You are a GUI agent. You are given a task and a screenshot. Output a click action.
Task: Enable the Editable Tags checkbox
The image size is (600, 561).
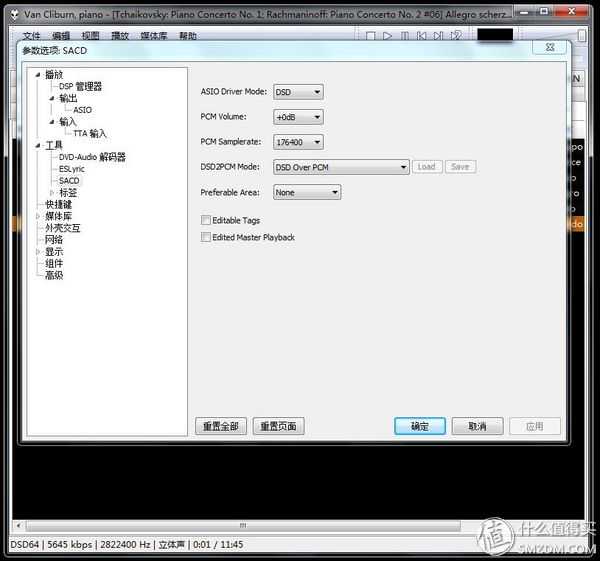(x=206, y=220)
